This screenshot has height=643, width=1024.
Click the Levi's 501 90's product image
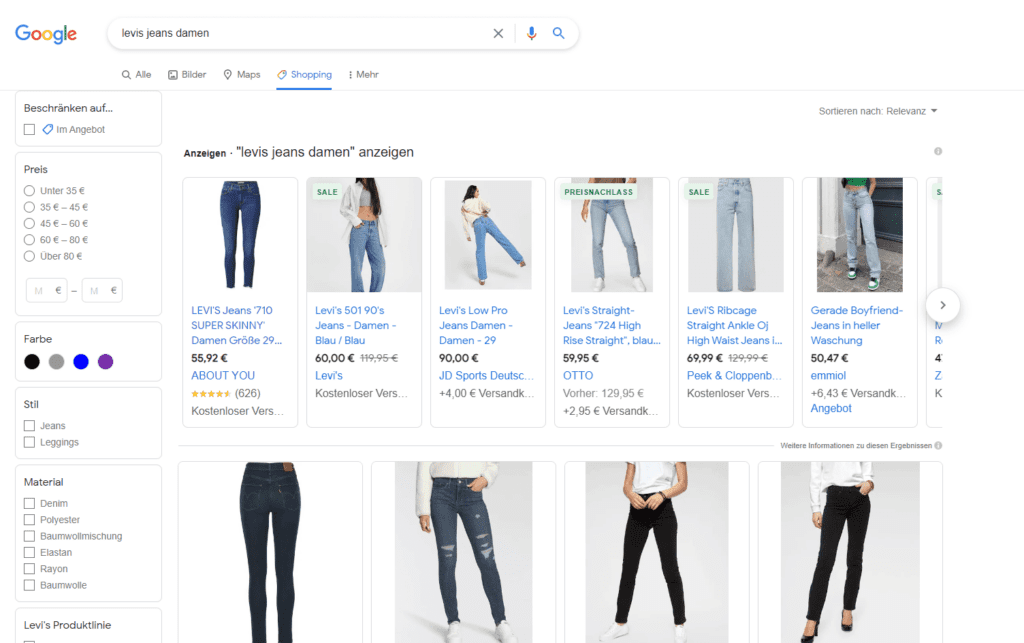pos(364,235)
